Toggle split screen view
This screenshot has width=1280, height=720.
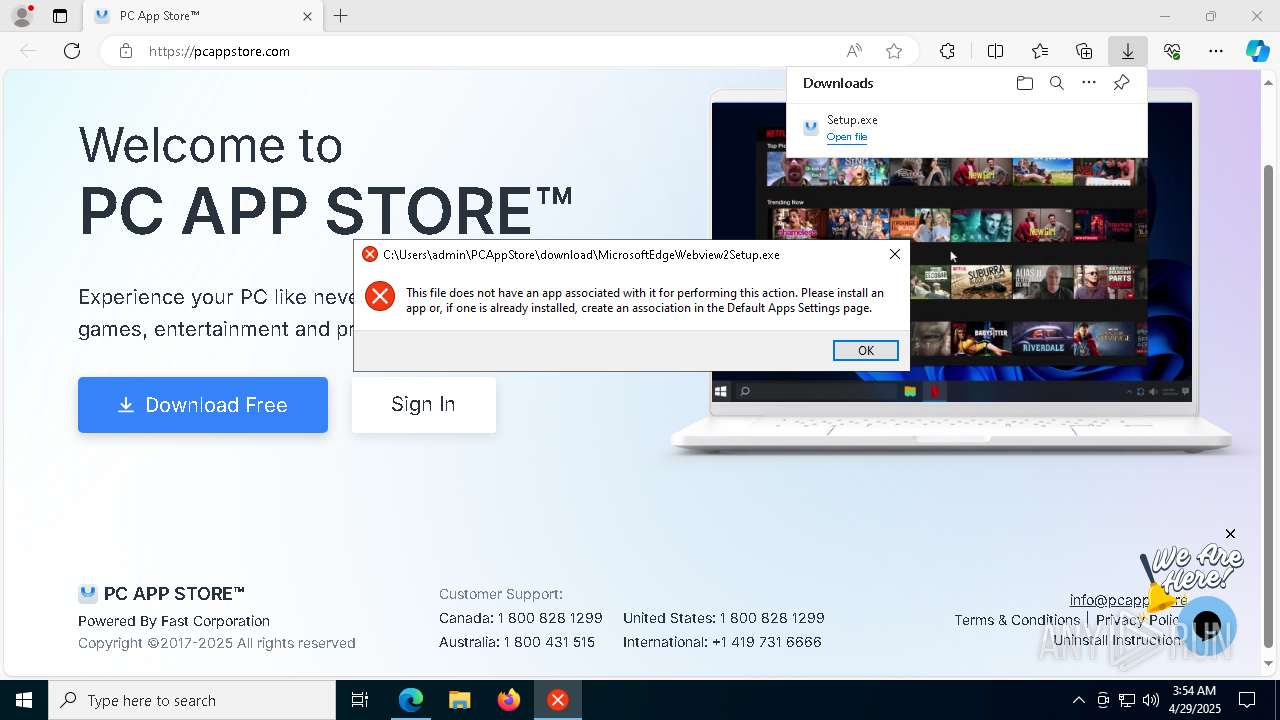pos(996,51)
